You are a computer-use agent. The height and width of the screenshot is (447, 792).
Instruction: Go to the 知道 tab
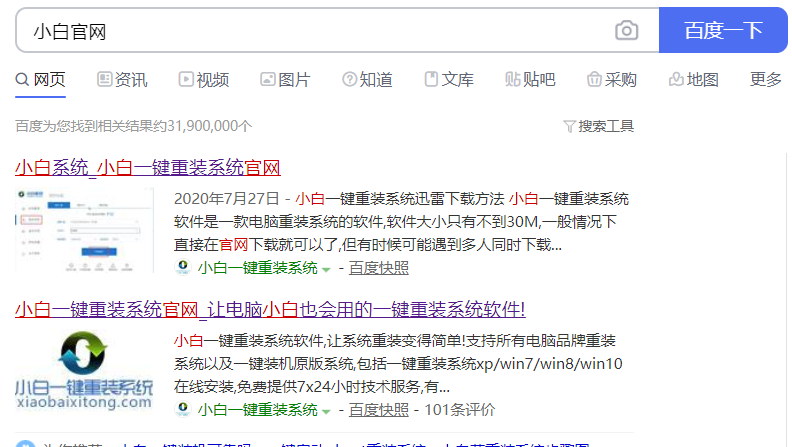point(367,80)
